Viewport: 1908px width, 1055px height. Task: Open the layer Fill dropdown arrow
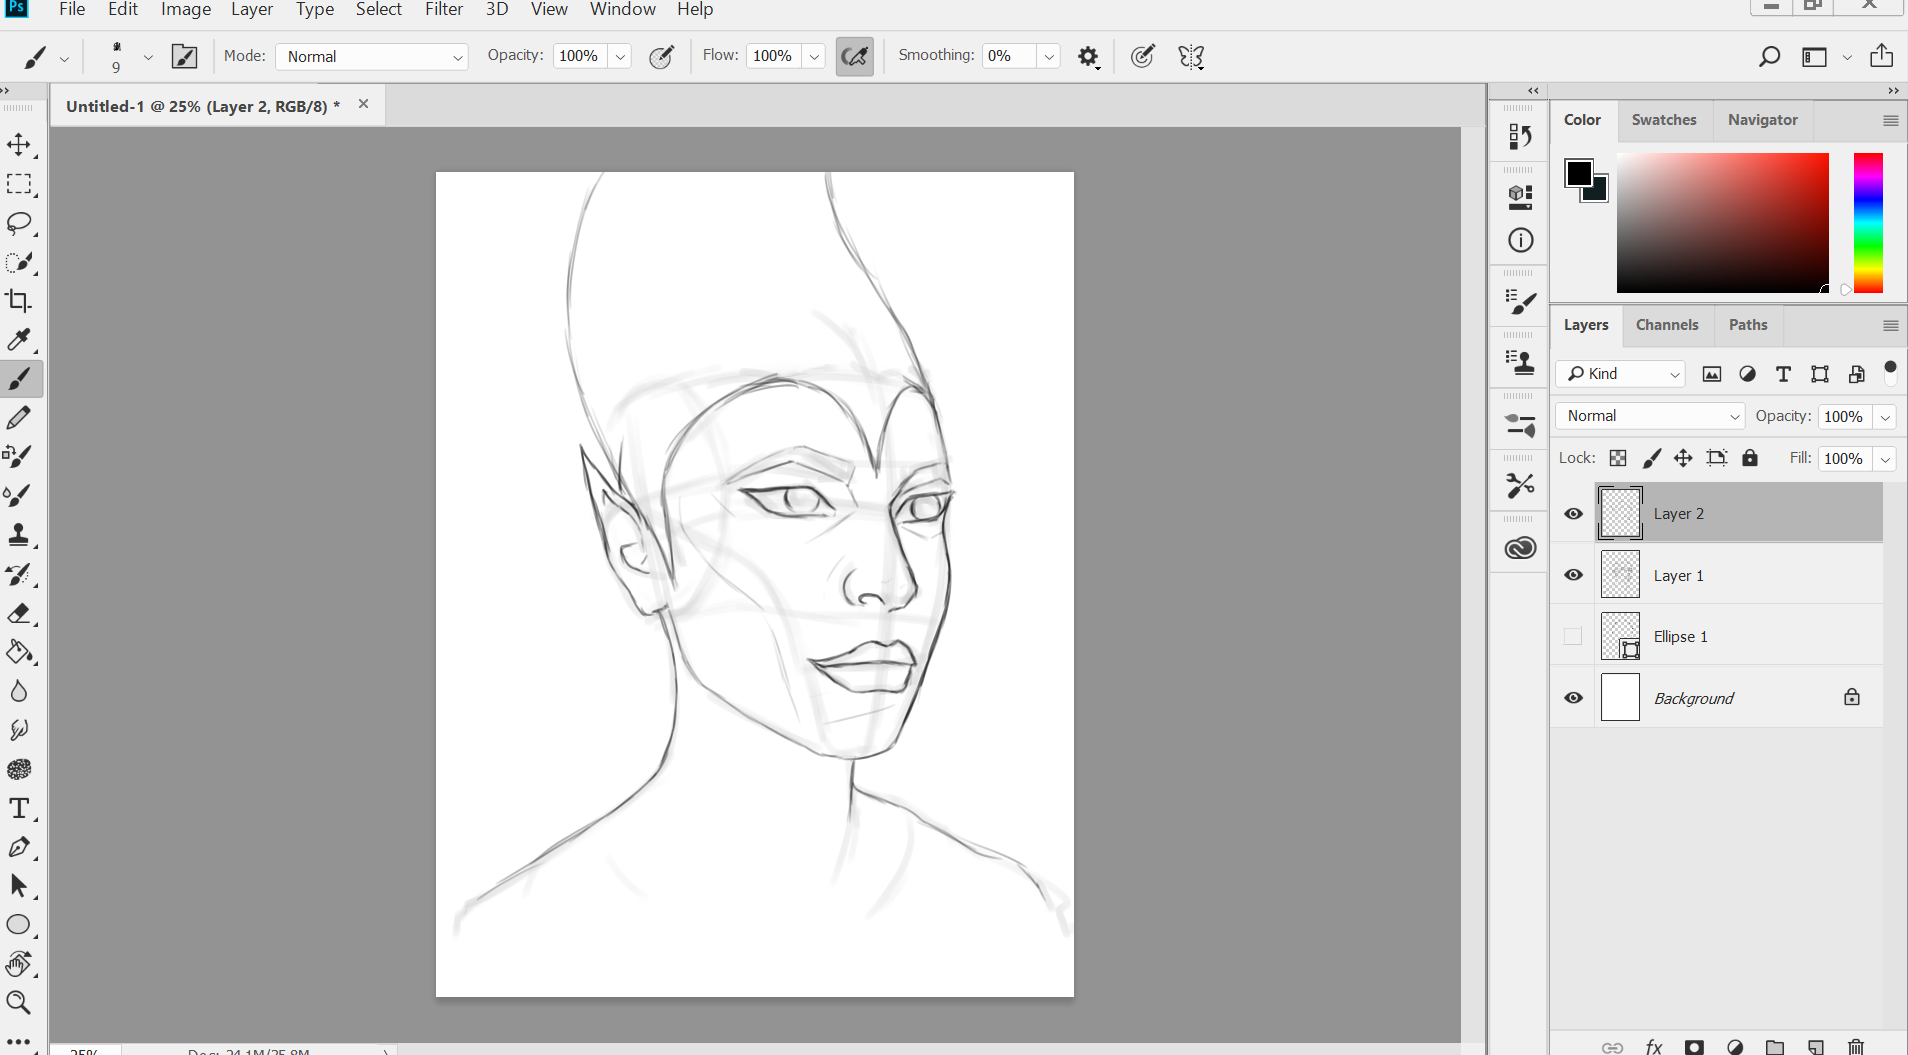1885,459
